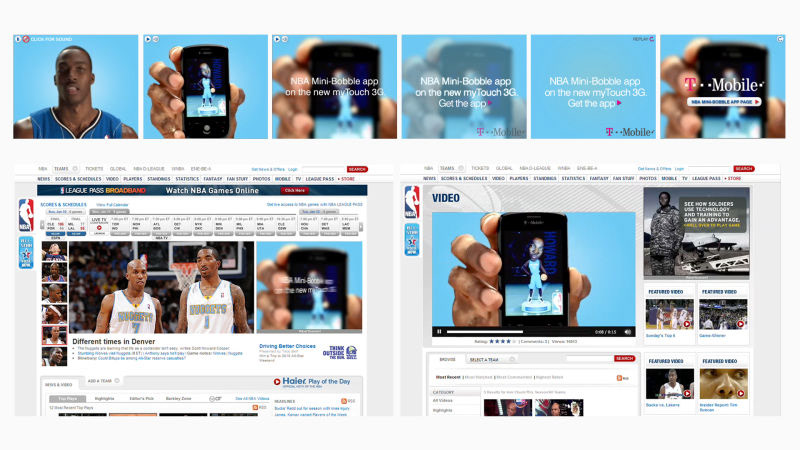Click the top-right icon on last banner frame
Viewport: 800px width, 450px height.
(x=780, y=39)
